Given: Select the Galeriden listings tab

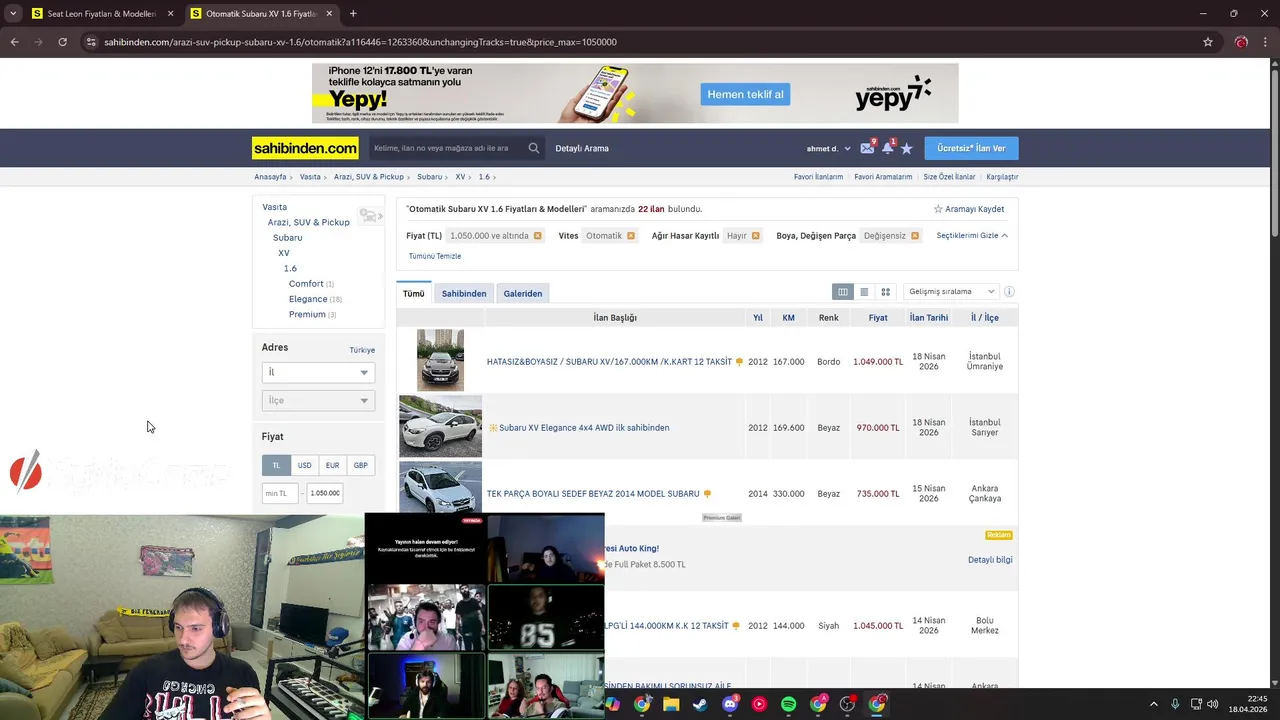Looking at the screenshot, I should (523, 293).
